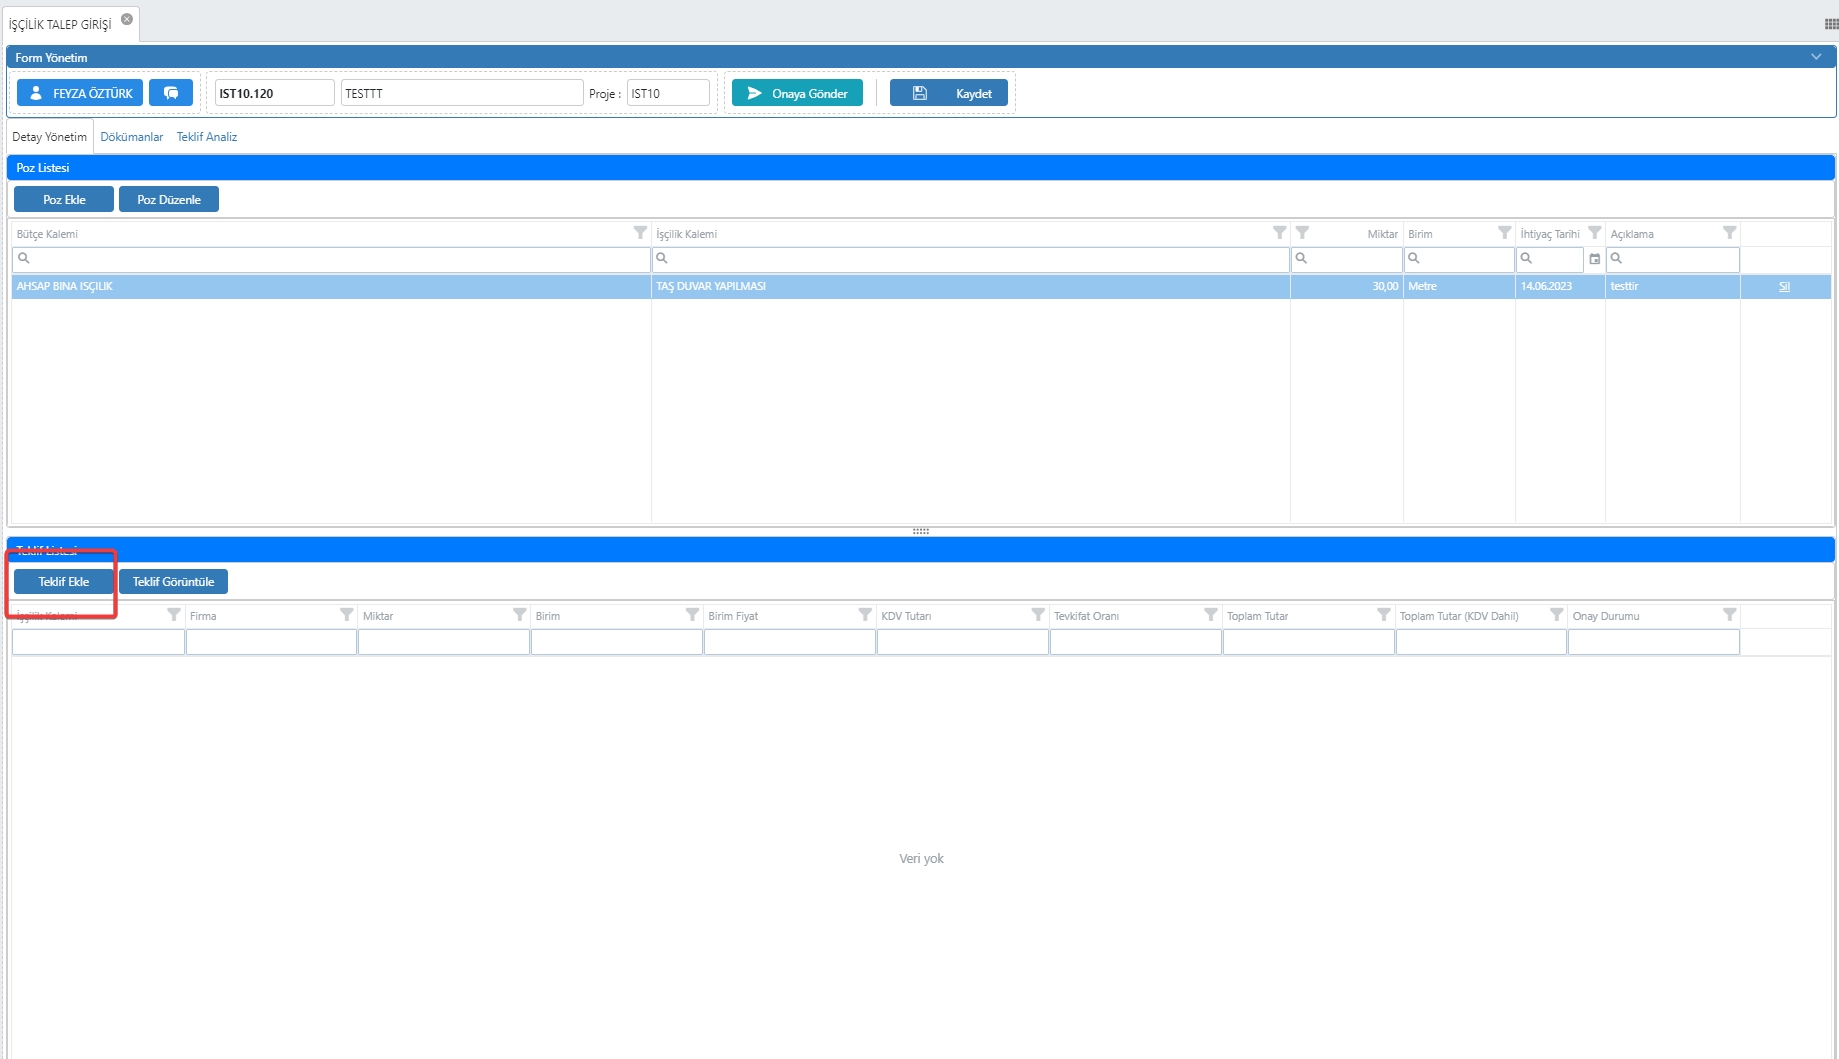Click filter icon on KDV Tutarı column

tap(1037, 615)
